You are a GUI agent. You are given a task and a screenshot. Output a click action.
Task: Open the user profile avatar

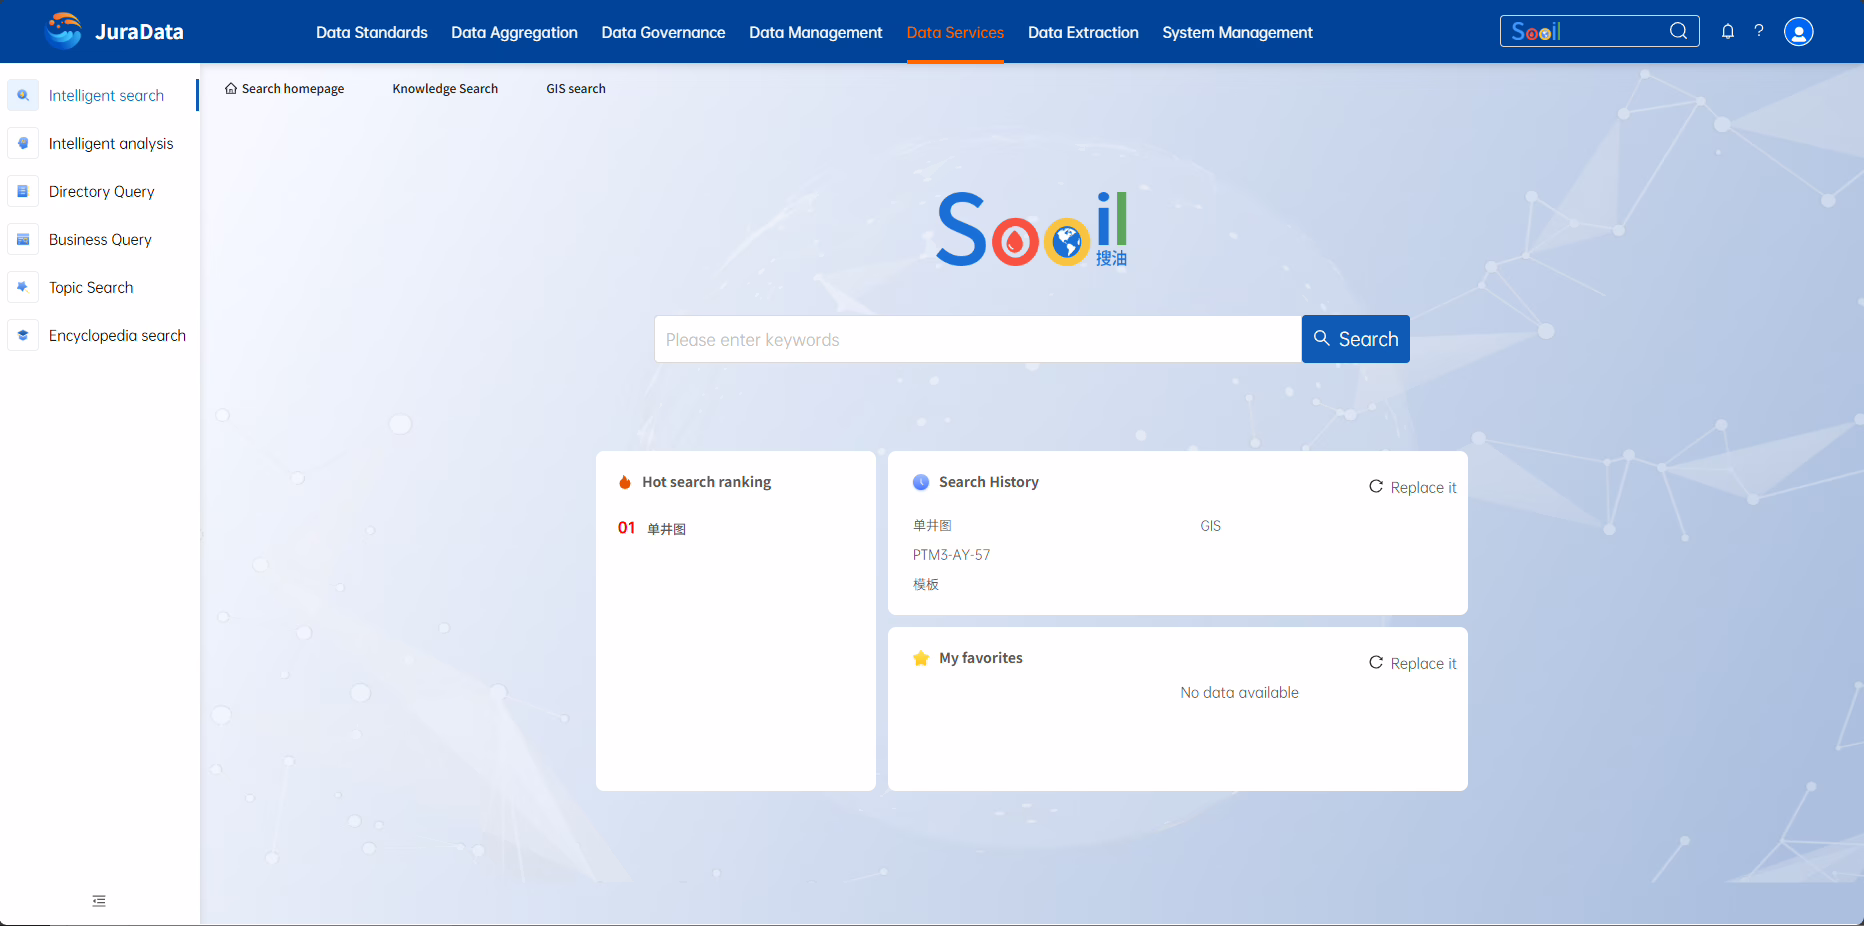pyautogui.click(x=1798, y=32)
